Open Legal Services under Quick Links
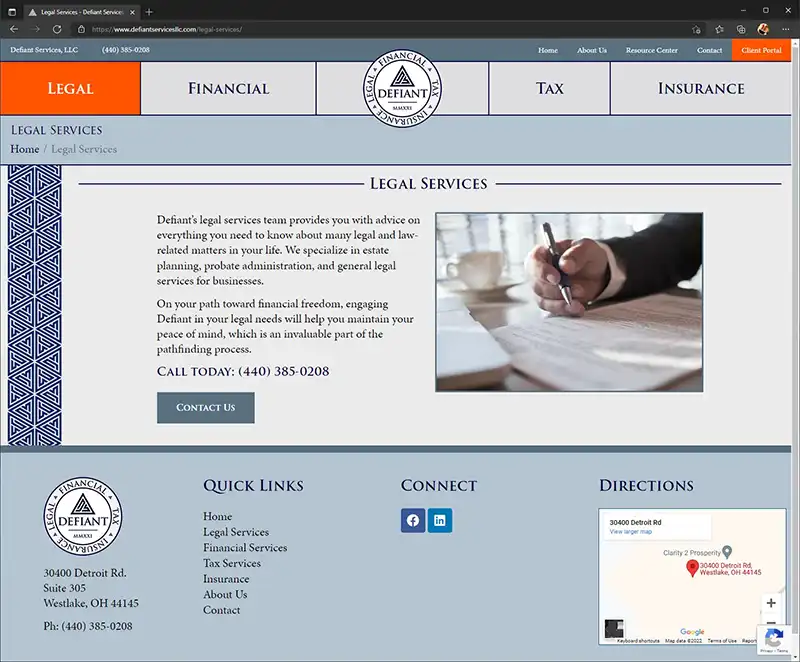Image resolution: width=800 pixels, height=662 pixels. 236,532
